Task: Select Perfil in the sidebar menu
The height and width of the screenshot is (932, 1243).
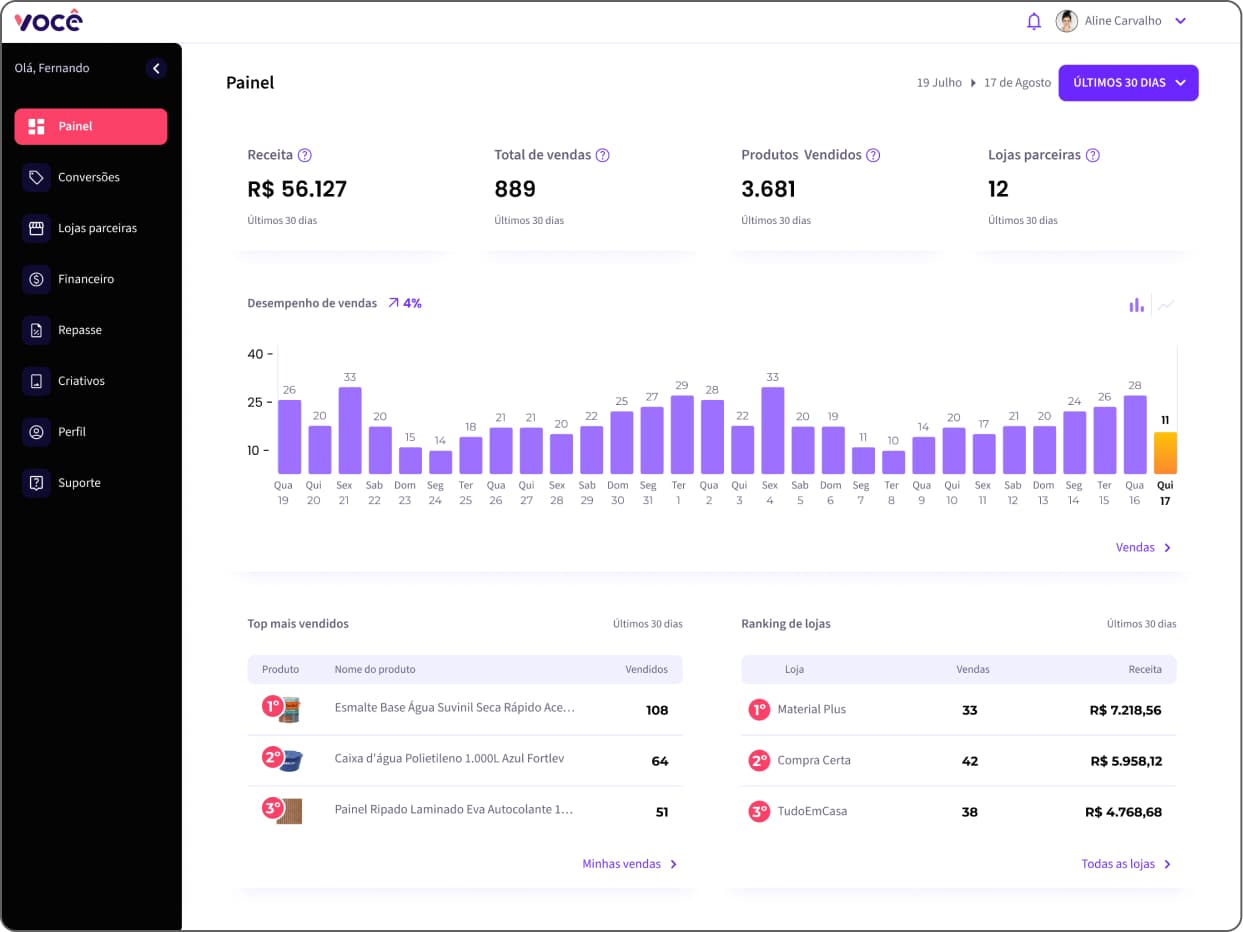Action: 72,432
